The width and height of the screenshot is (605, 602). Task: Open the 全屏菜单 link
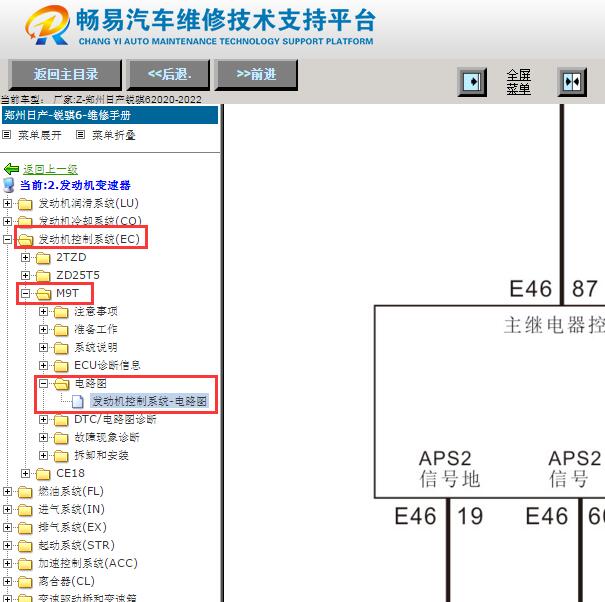[x=519, y=82]
